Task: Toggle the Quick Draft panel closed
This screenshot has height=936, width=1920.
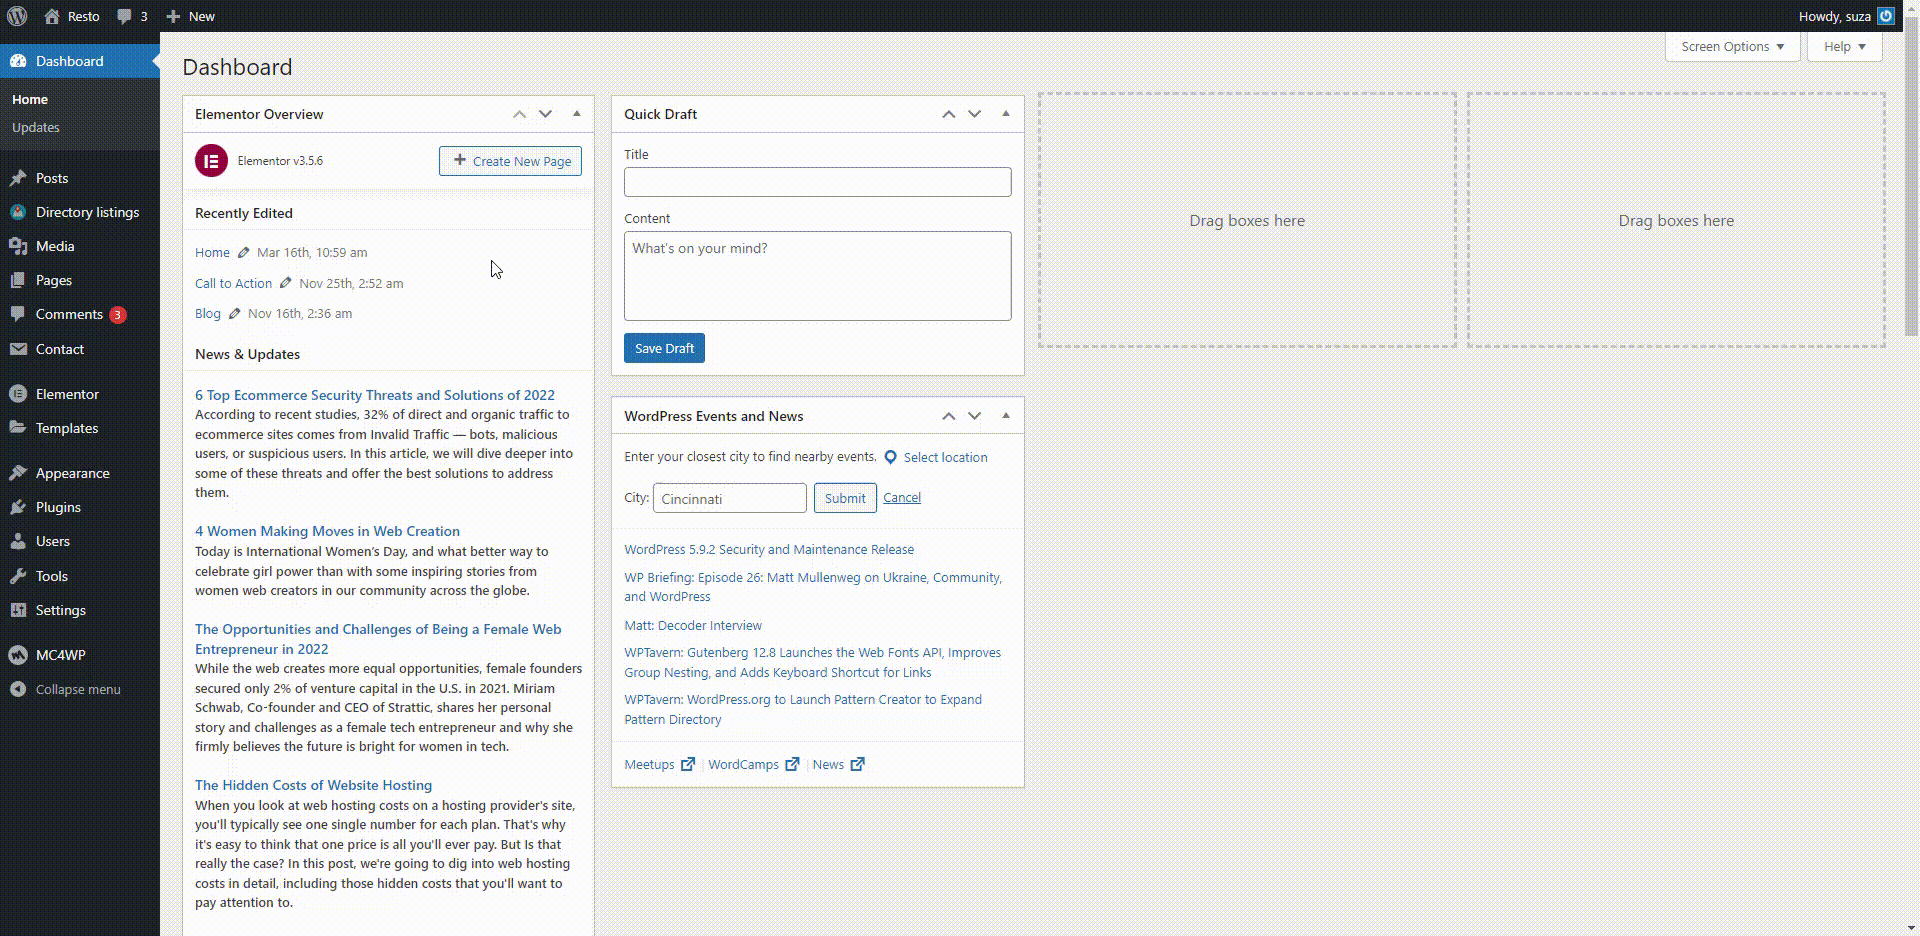Action: tap(1005, 114)
